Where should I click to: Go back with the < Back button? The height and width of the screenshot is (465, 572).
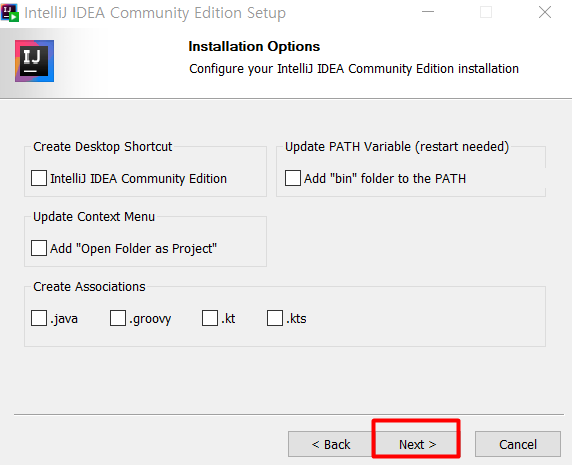[x=331, y=444]
